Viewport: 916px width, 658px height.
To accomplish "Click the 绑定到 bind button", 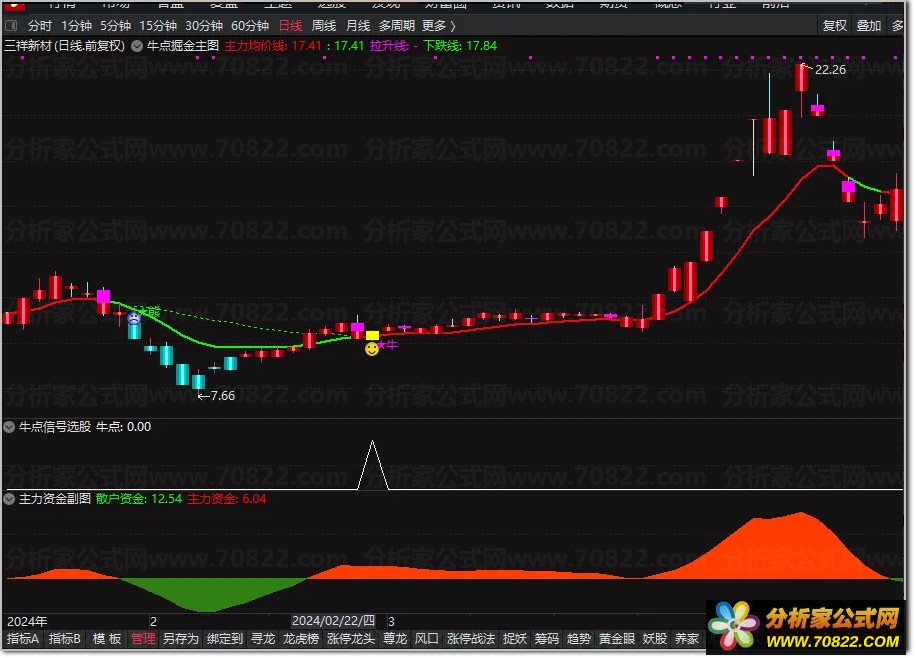I will pyautogui.click(x=224, y=639).
